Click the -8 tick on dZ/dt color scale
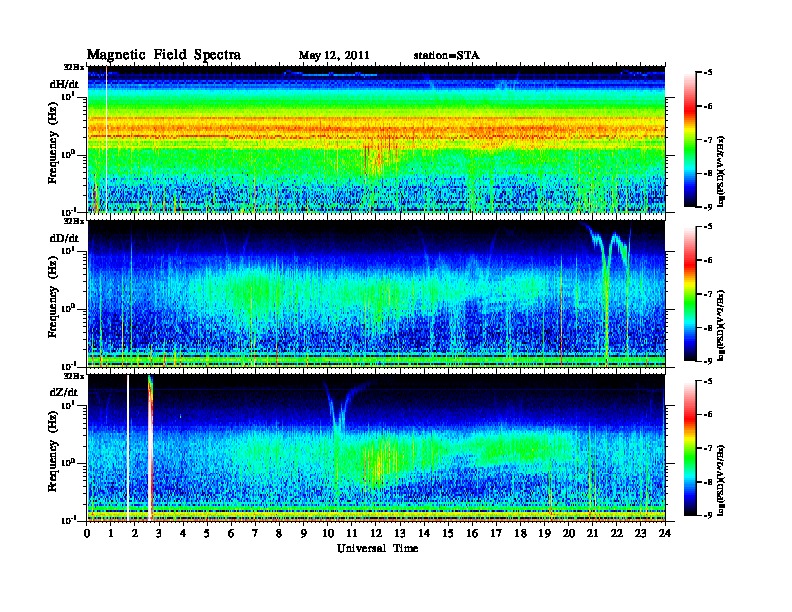 (708, 482)
